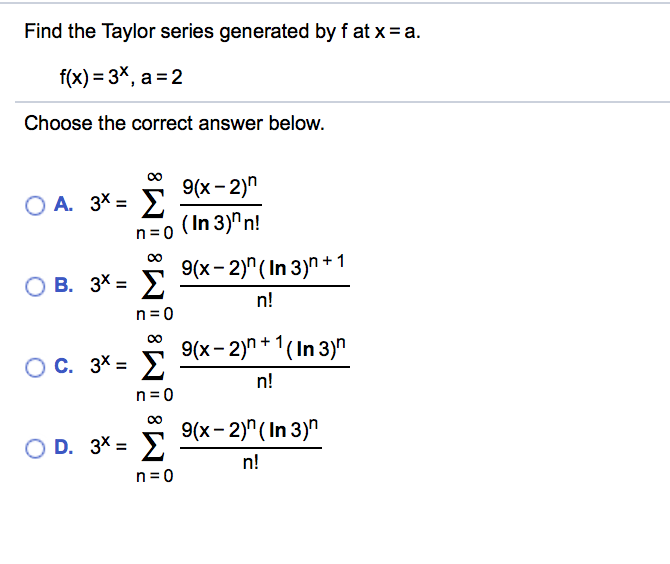Click option B's numerator containing (ln 3)^(n+1)

pyautogui.click(x=263, y=267)
